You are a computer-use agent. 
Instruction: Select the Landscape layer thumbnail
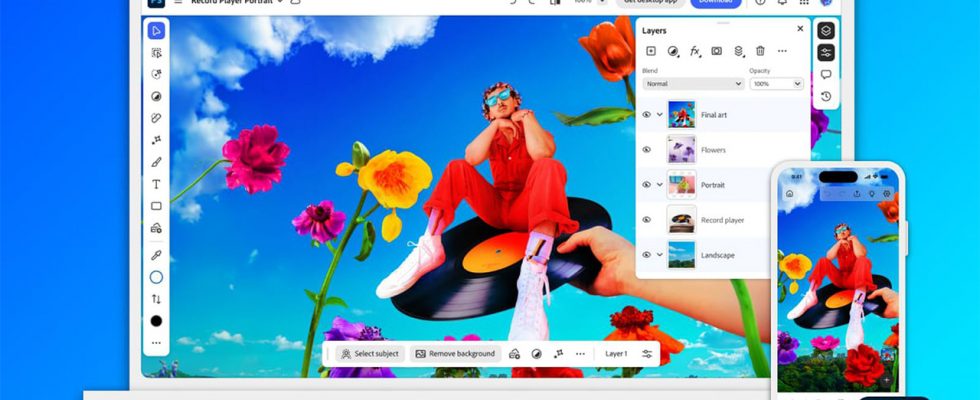(x=681, y=254)
